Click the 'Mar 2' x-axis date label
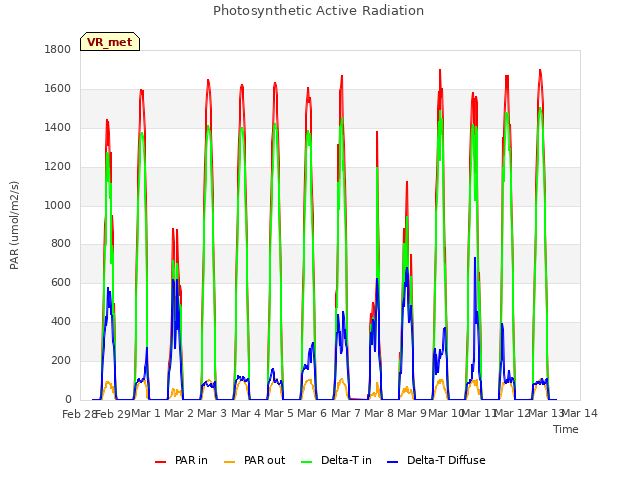The width and height of the screenshot is (640, 480). click(x=179, y=413)
